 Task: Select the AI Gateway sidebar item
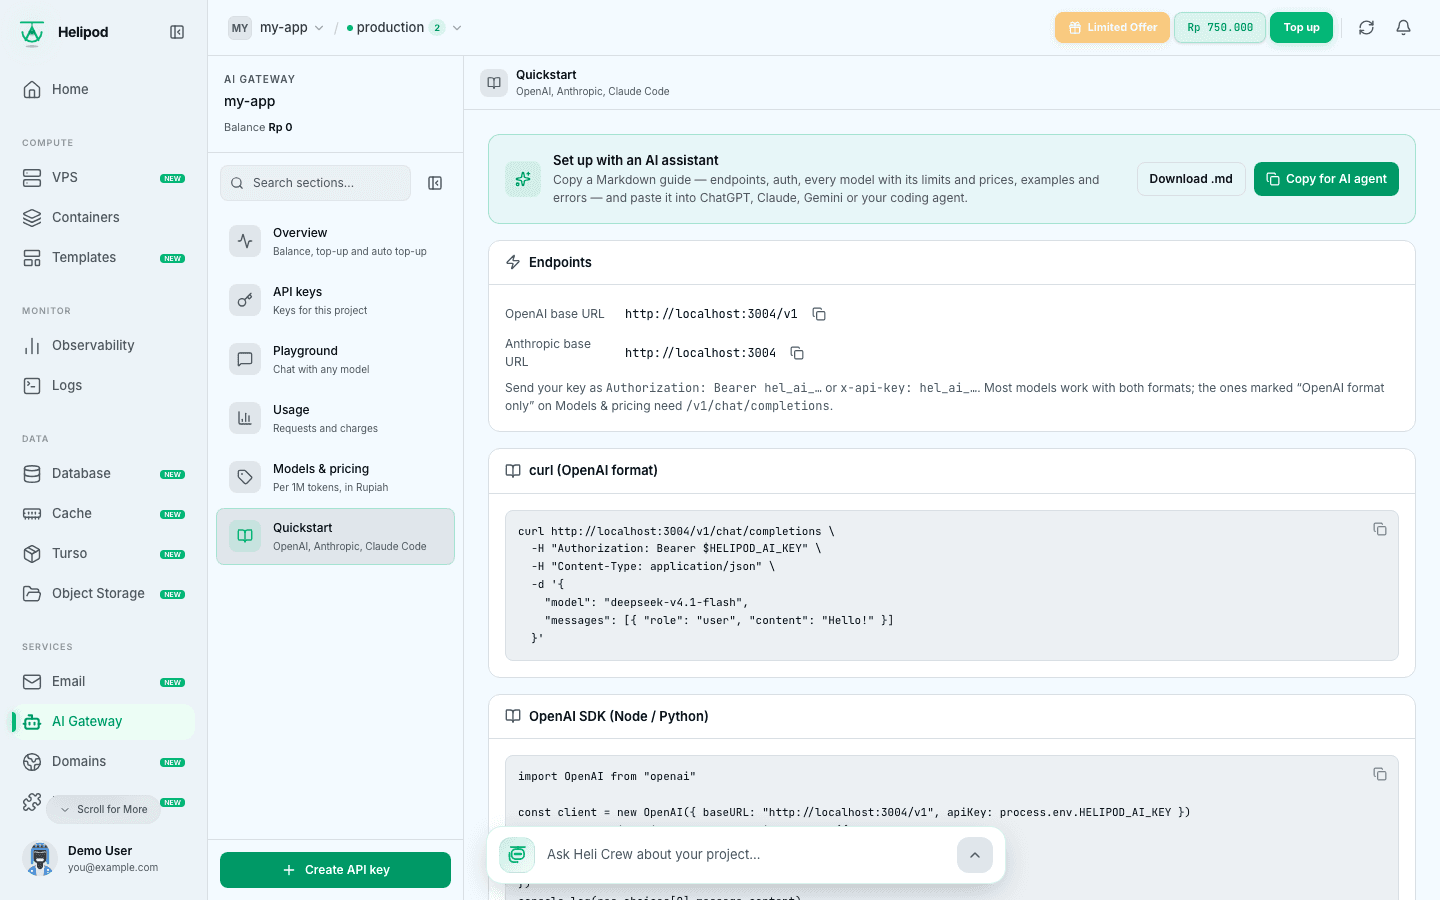coord(103,721)
